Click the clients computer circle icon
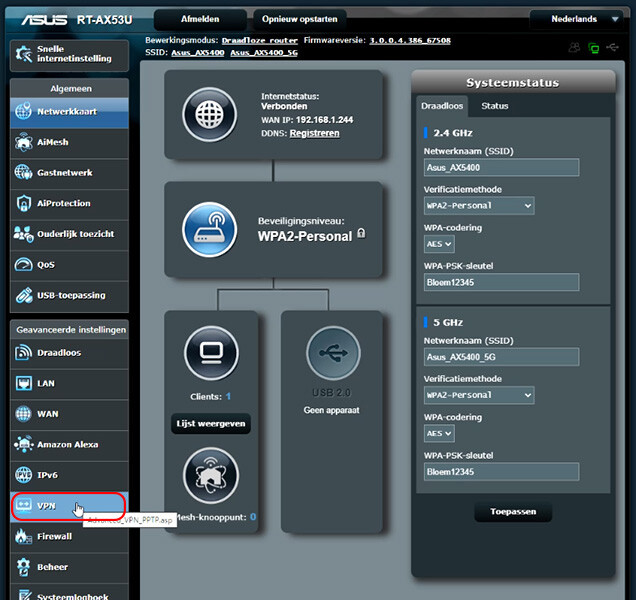Viewport: 636px width, 600px height. 211,353
